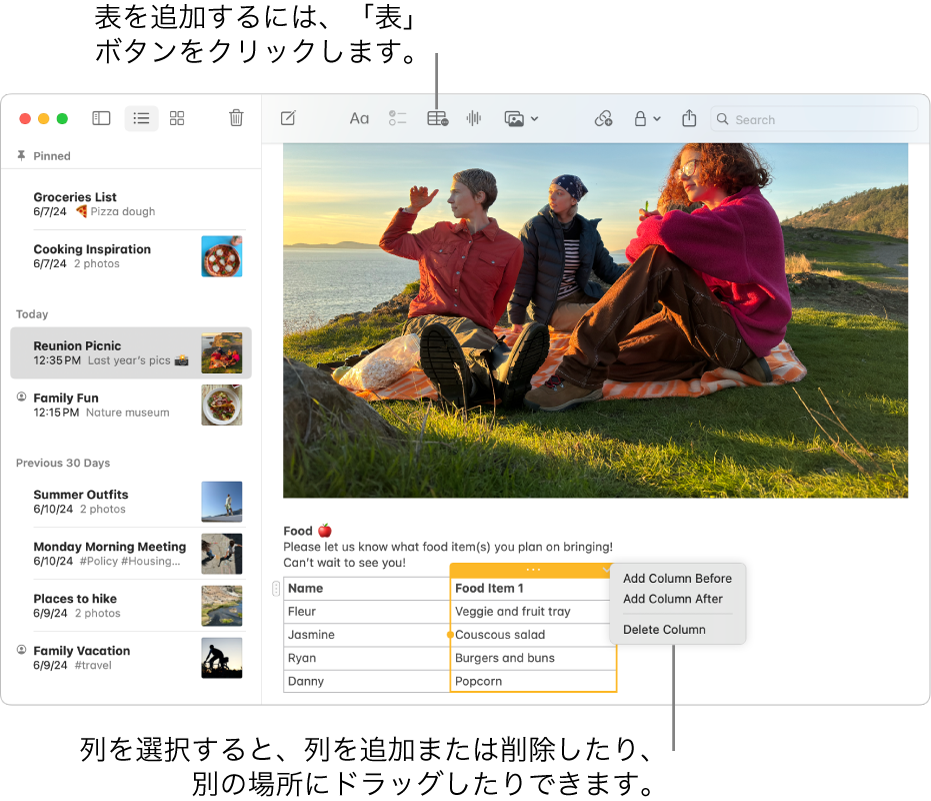931x801 pixels.
Task: Delete note with trash icon
Action: [236, 118]
